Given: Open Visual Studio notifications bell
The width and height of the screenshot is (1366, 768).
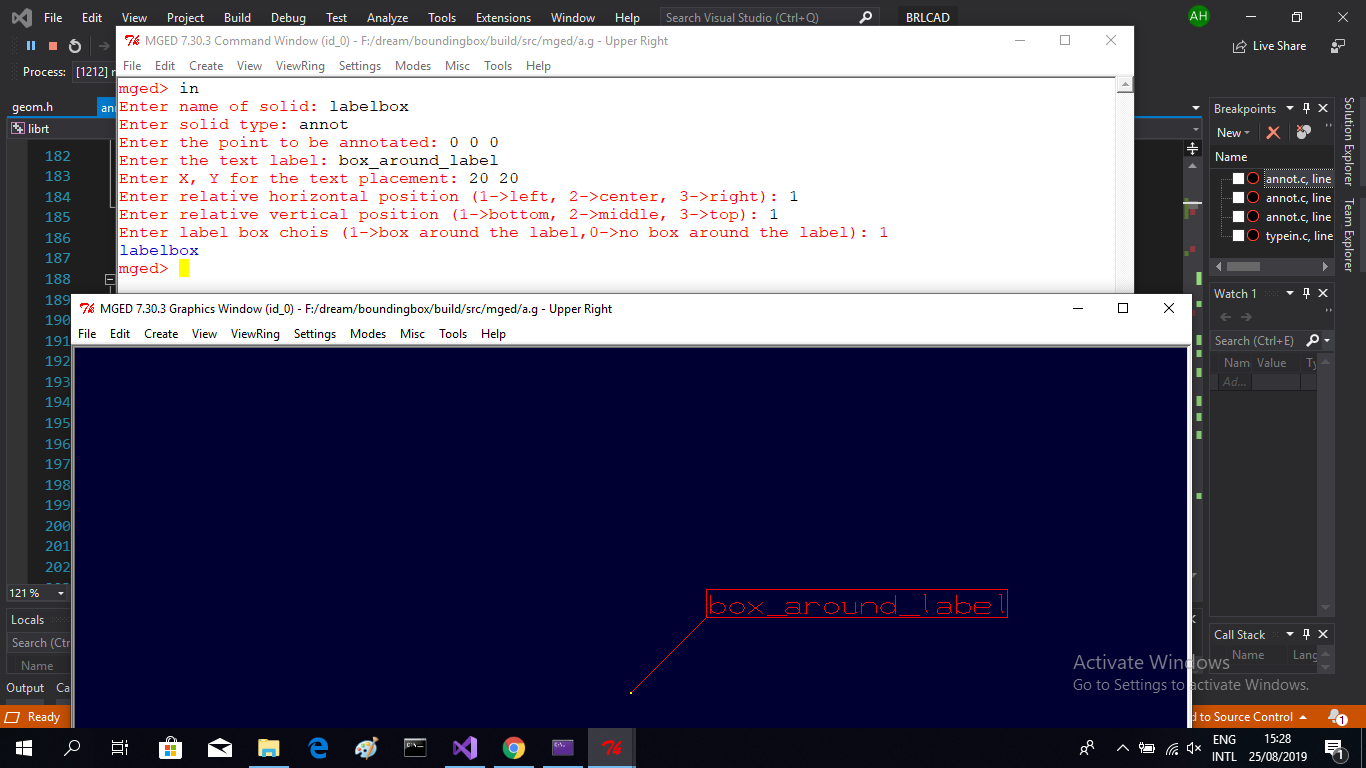Looking at the screenshot, I should click(x=1337, y=717).
